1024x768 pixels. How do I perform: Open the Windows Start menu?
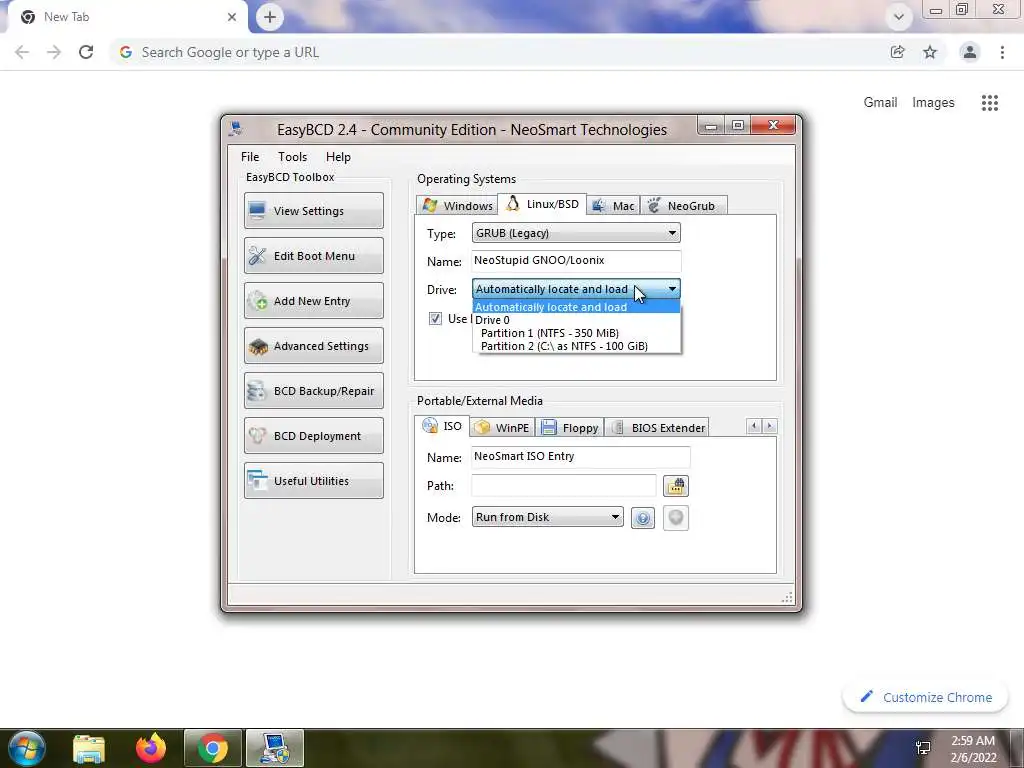(26, 748)
